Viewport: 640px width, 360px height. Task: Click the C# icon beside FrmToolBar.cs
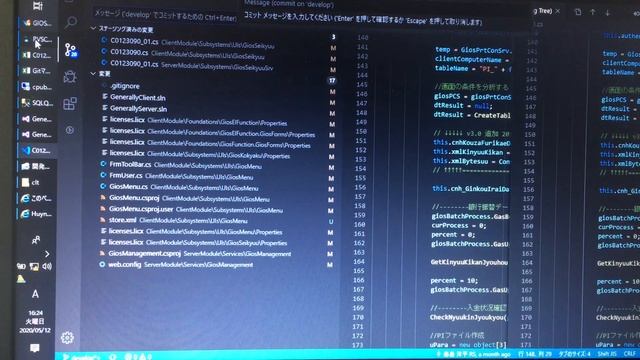click(x=103, y=164)
